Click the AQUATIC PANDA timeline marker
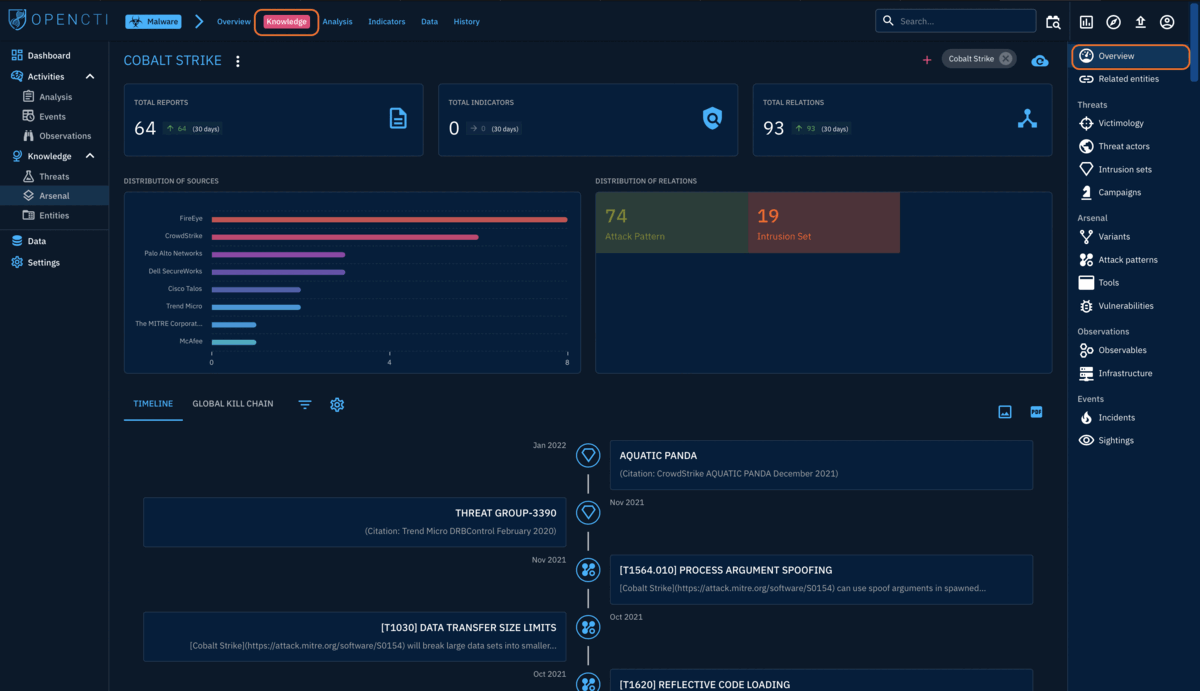The width and height of the screenshot is (1200, 691). click(x=589, y=456)
